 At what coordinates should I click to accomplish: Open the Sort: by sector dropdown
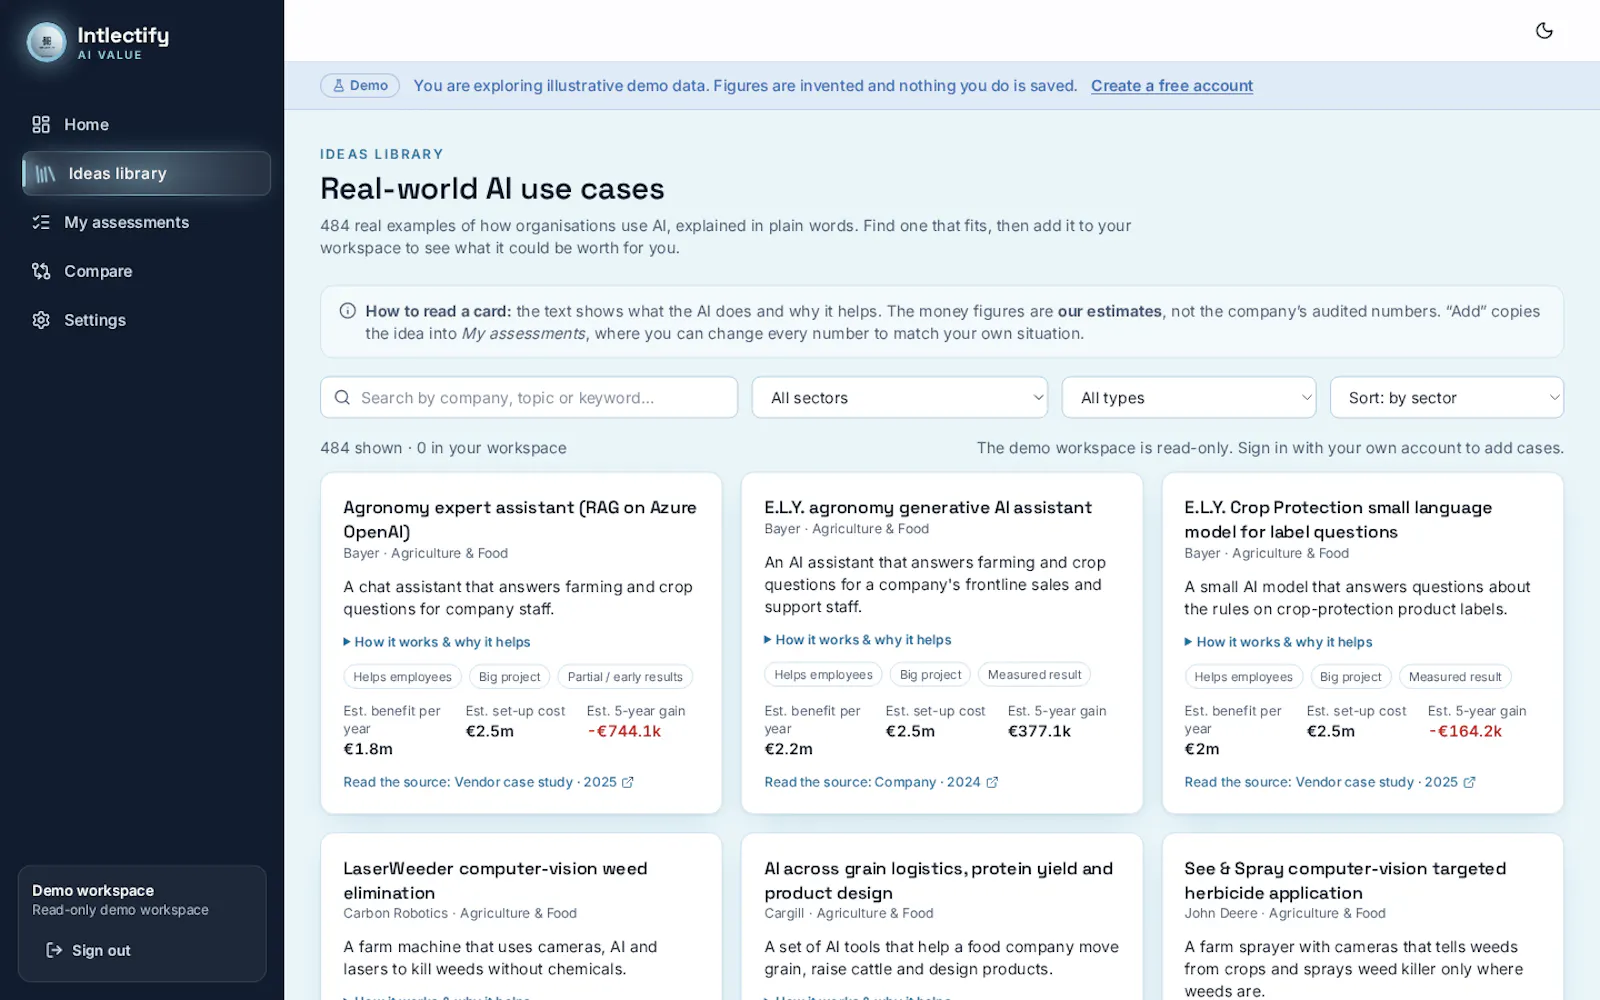pyautogui.click(x=1447, y=398)
